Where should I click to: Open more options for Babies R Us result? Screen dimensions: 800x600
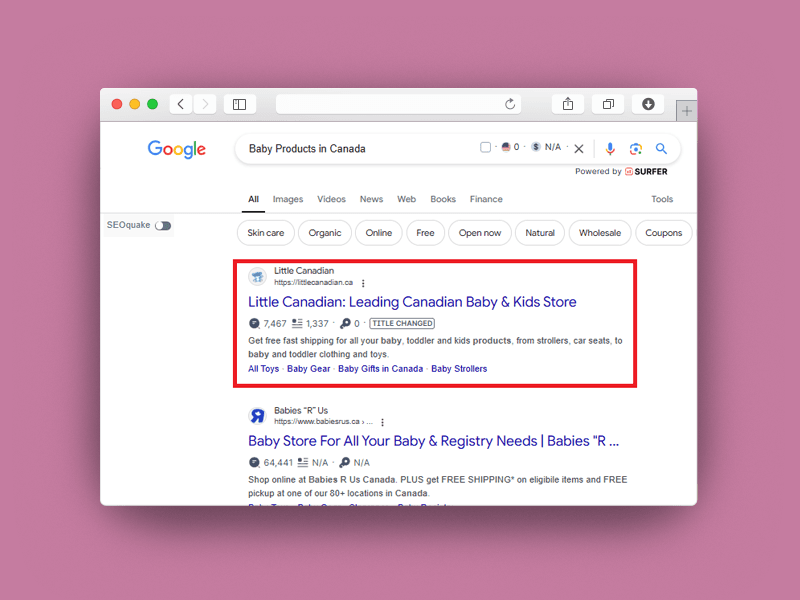pos(382,422)
